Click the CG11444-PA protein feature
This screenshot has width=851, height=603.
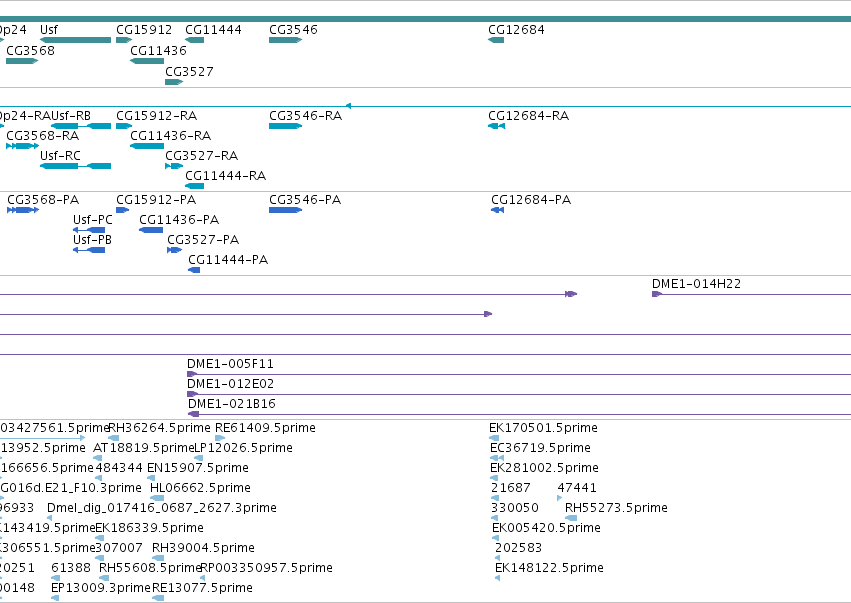(x=194, y=270)
